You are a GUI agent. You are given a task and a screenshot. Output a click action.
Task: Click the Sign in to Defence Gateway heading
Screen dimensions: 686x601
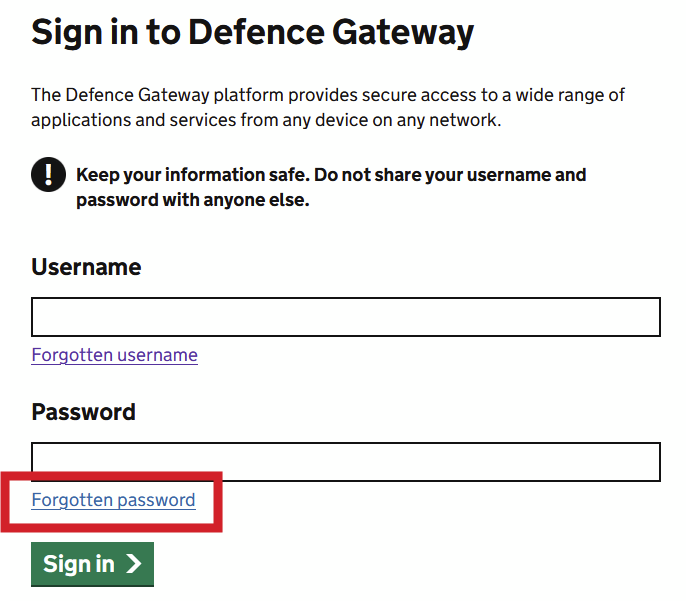coord(252,33)
